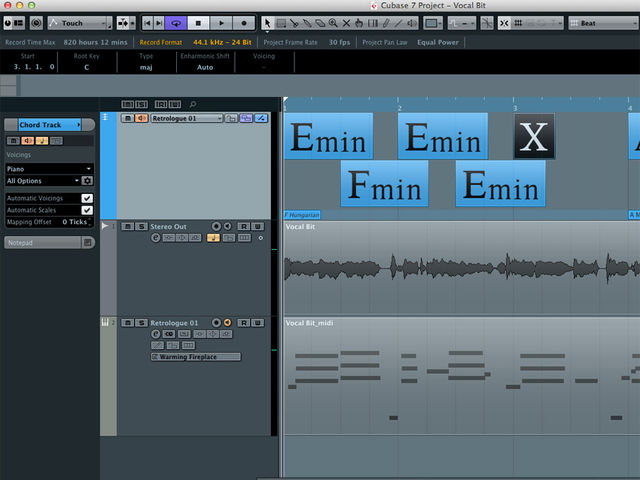The height and width of the screenshot is (480, 640).
Task: Select the Glue tool
Action: pos(307,23)
